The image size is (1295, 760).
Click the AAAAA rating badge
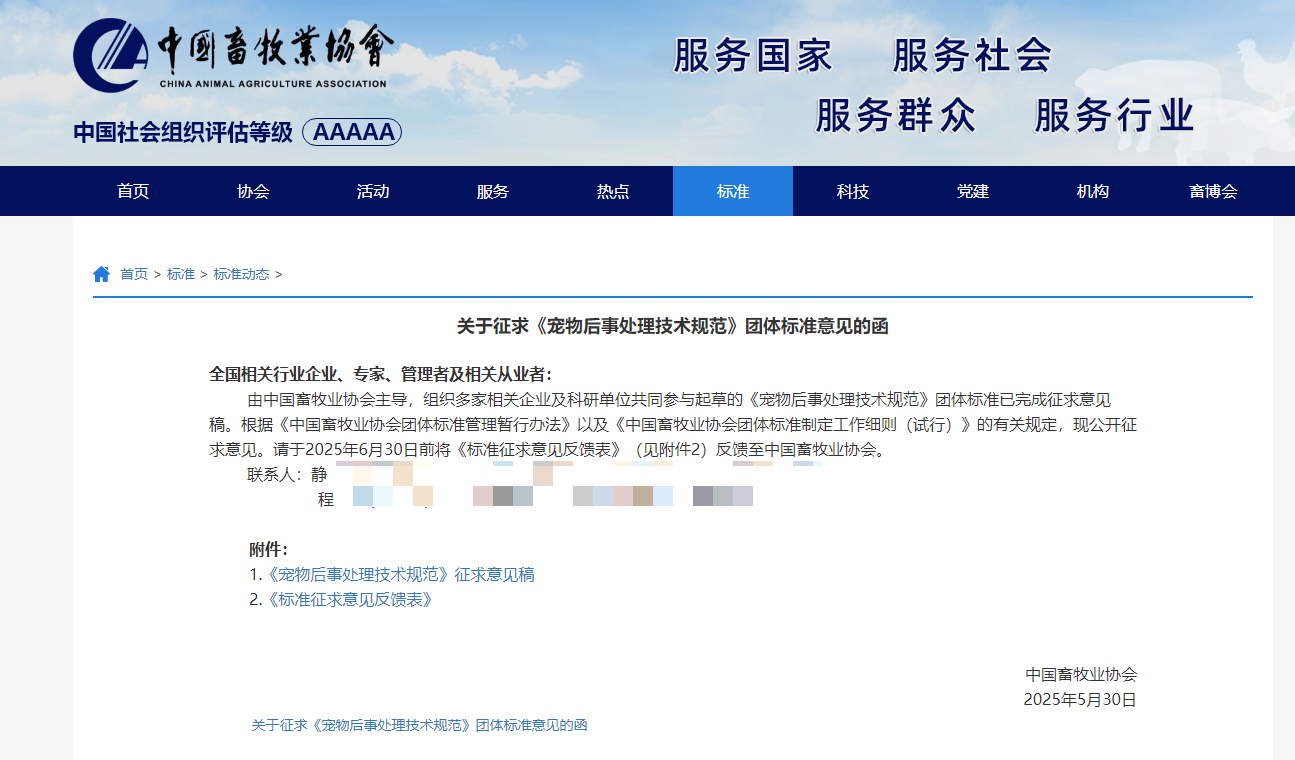352,131
